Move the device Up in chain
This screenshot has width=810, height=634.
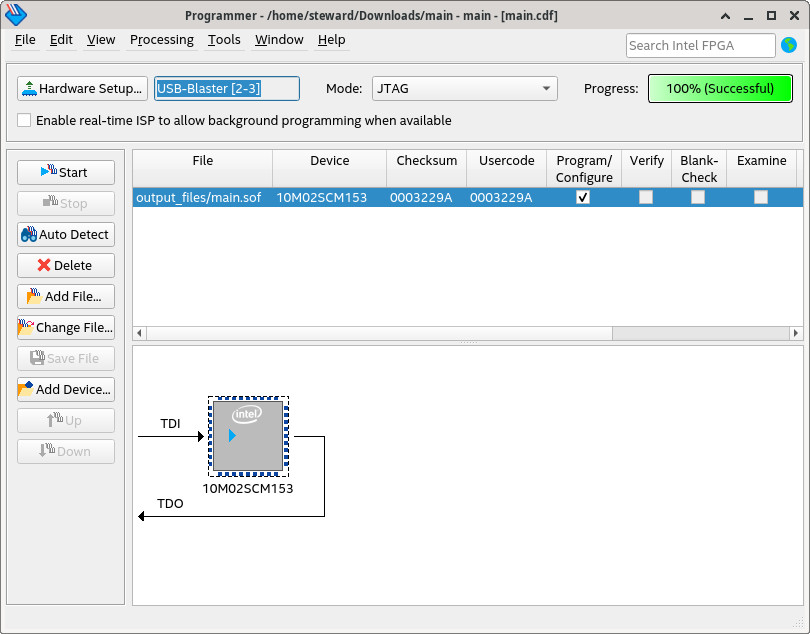(x=66, y=420)
